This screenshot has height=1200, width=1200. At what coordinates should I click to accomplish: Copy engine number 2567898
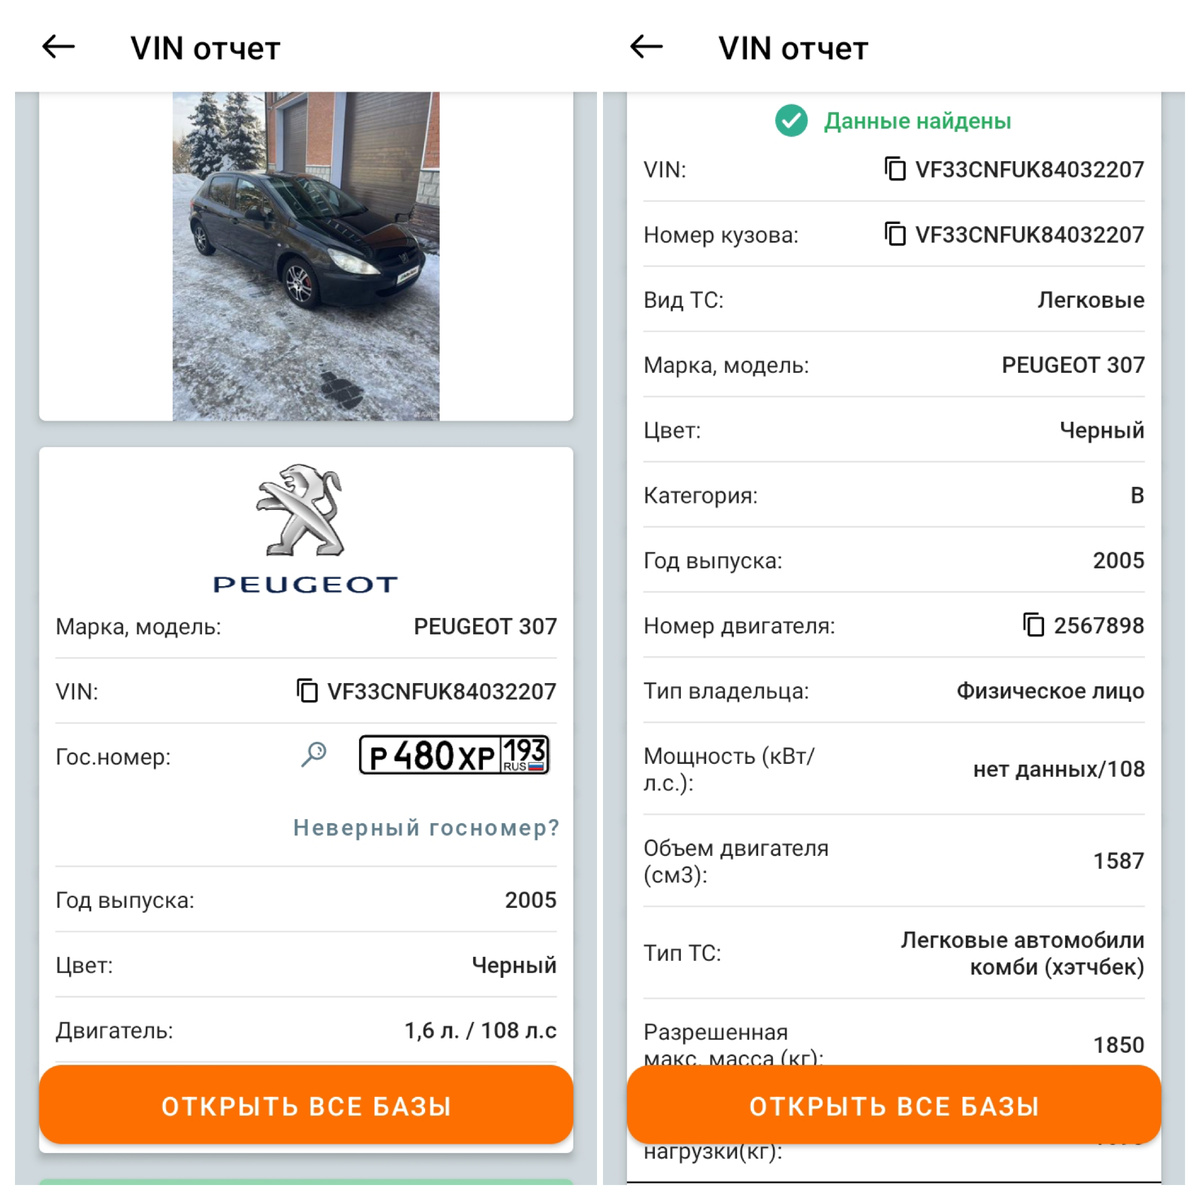click(x=1033, y=625)
